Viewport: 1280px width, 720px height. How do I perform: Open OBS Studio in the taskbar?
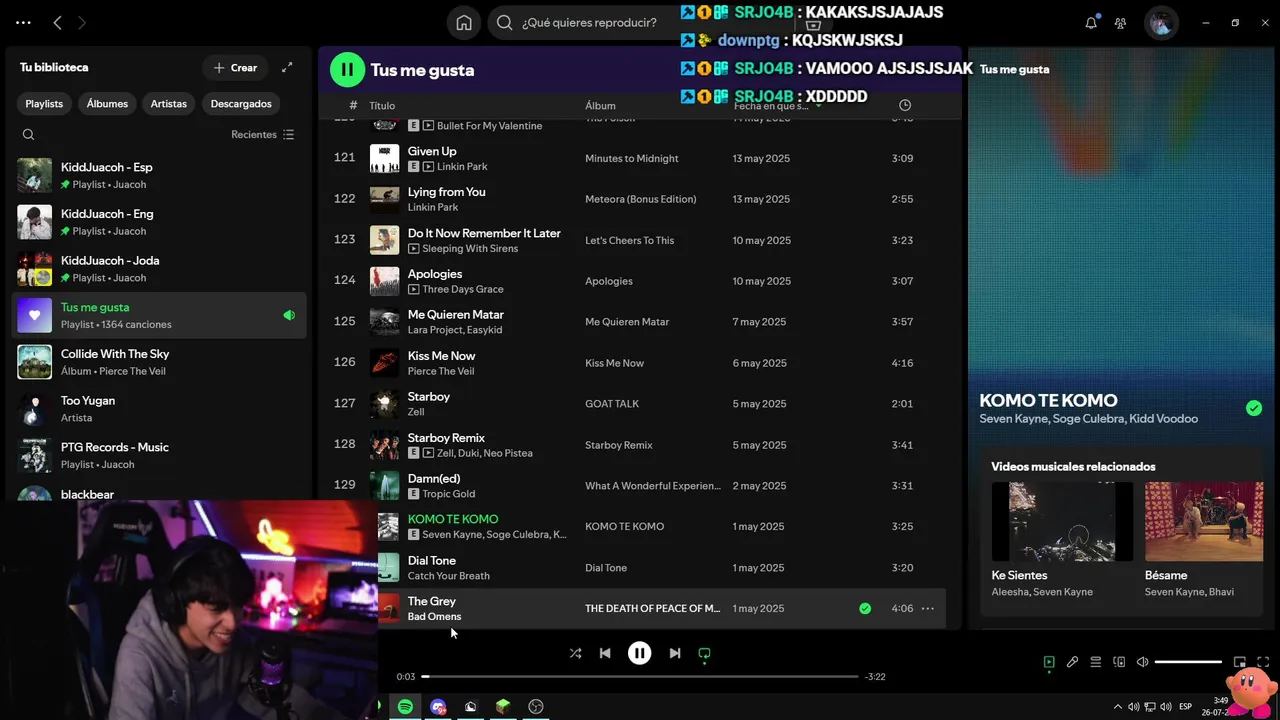click(536, 707)
